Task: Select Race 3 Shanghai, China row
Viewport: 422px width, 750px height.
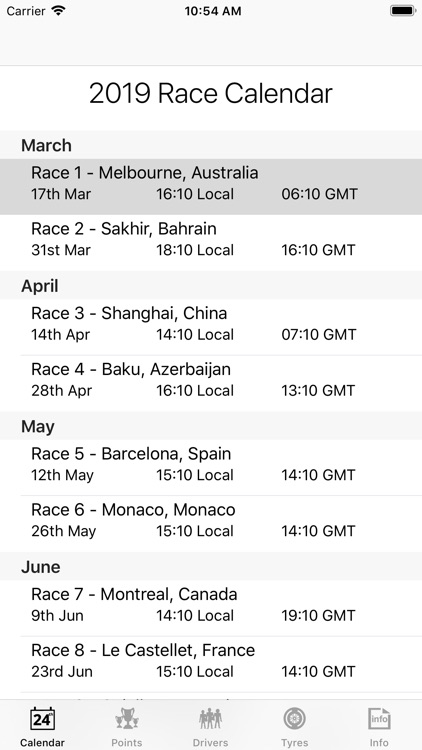Action: pos(211,327)
